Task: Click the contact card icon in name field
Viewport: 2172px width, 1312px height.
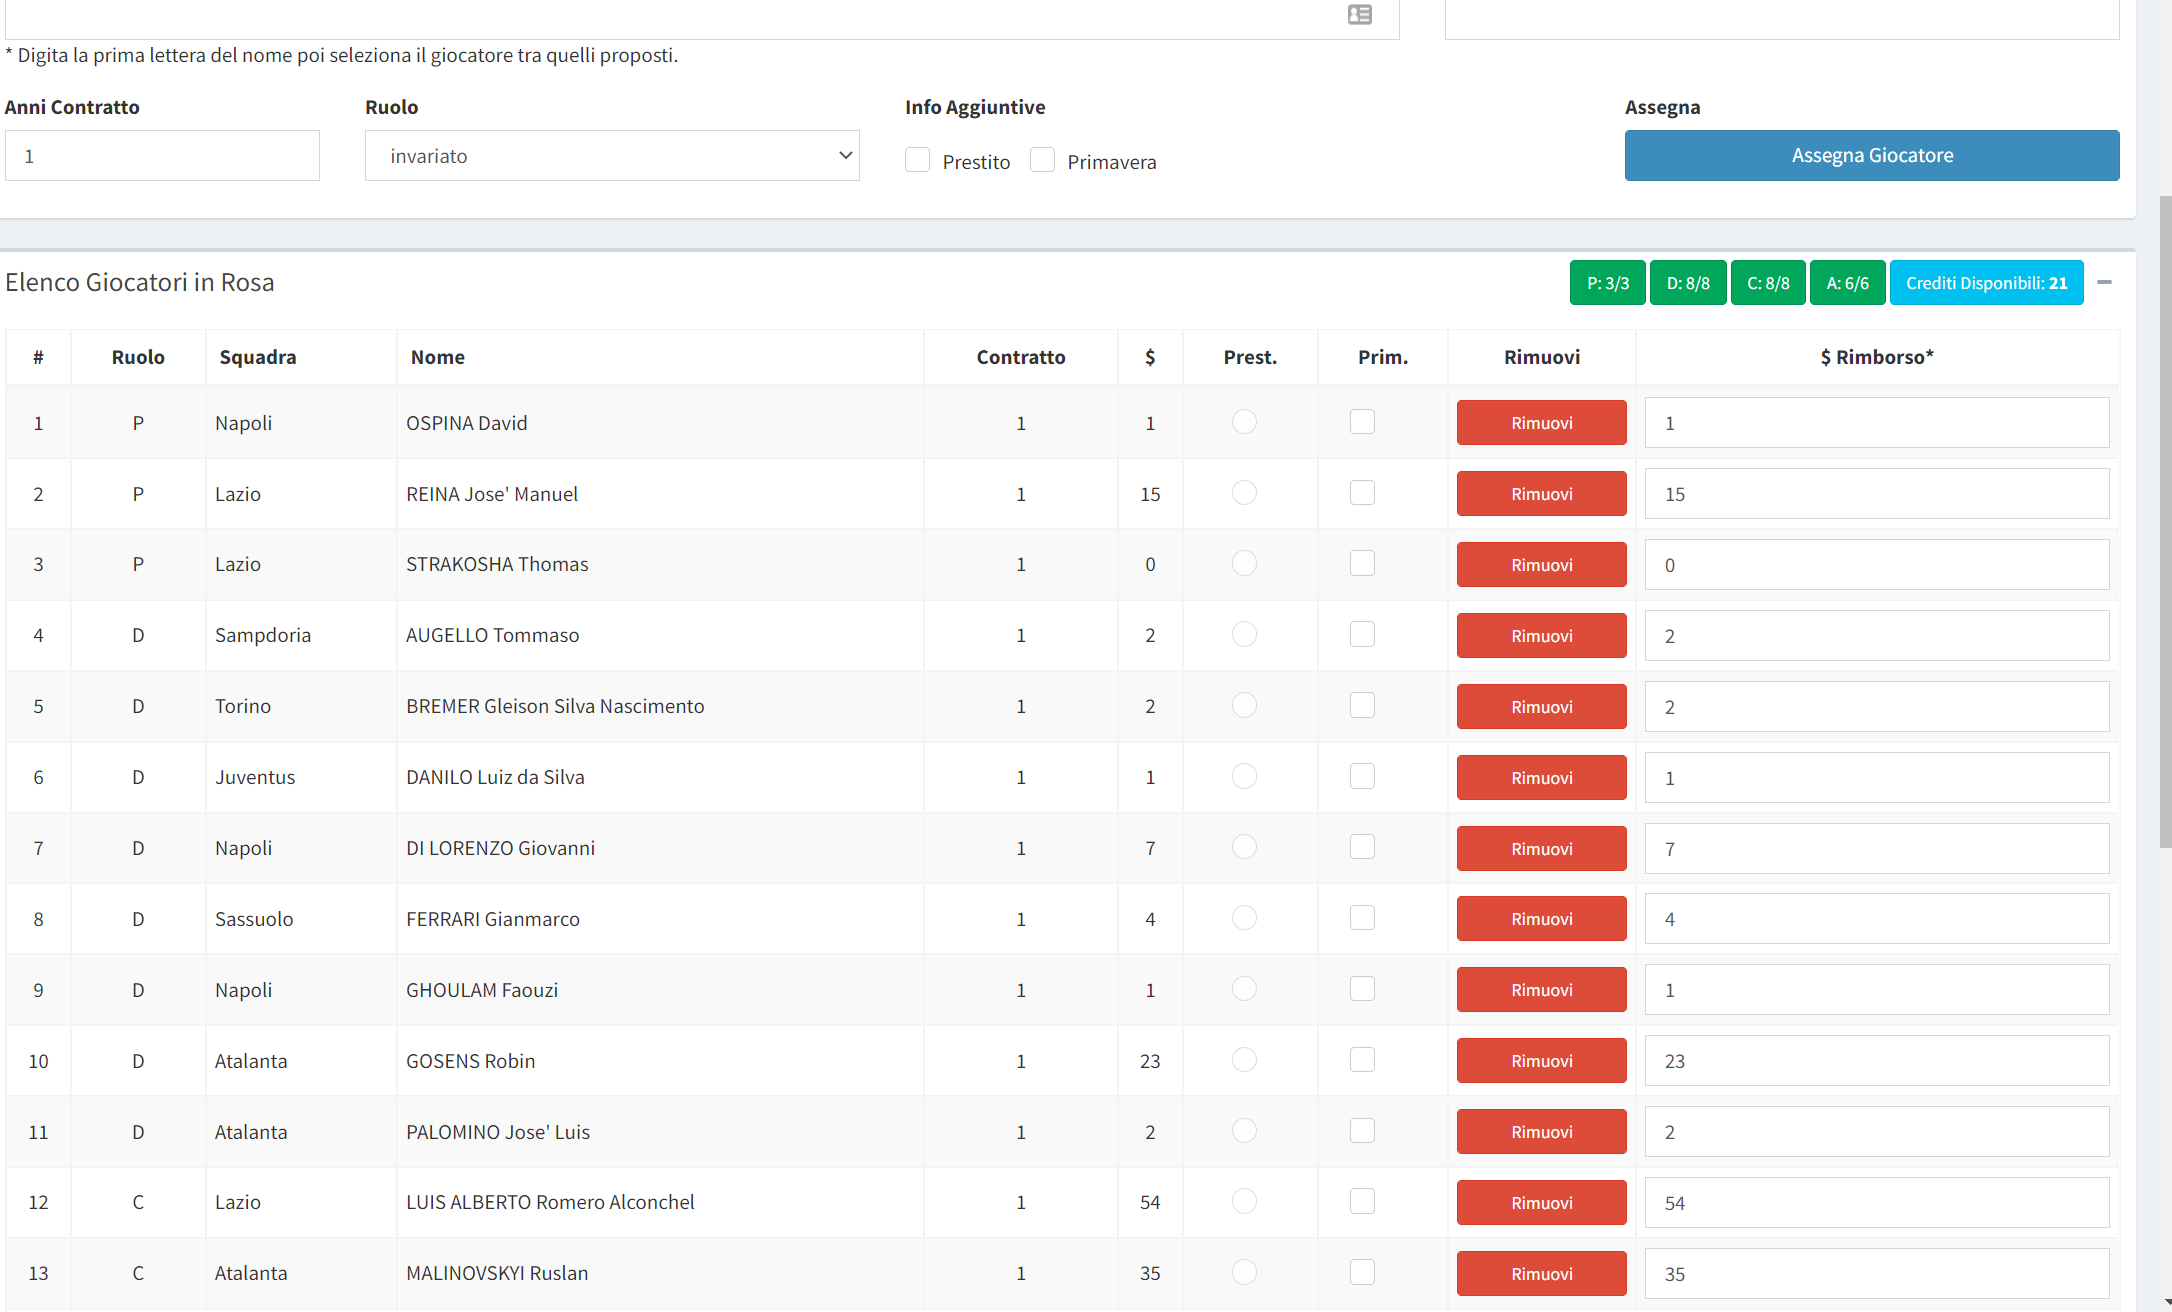Action: (1359, 15)
